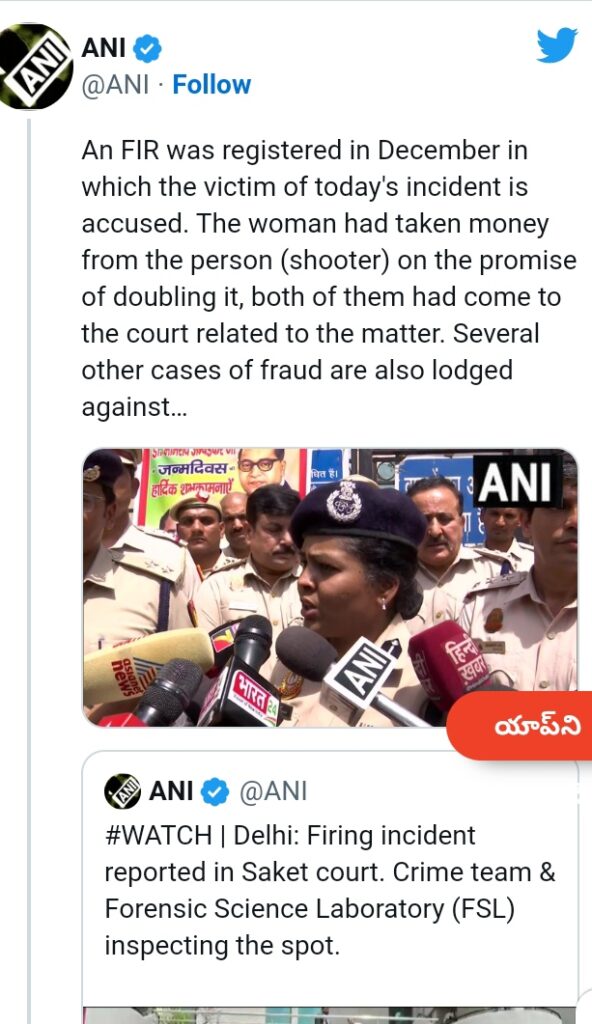Open the quoted tweet's media preview below
This screenshot has height=1024, width=592.
(x=330, y=1015)
